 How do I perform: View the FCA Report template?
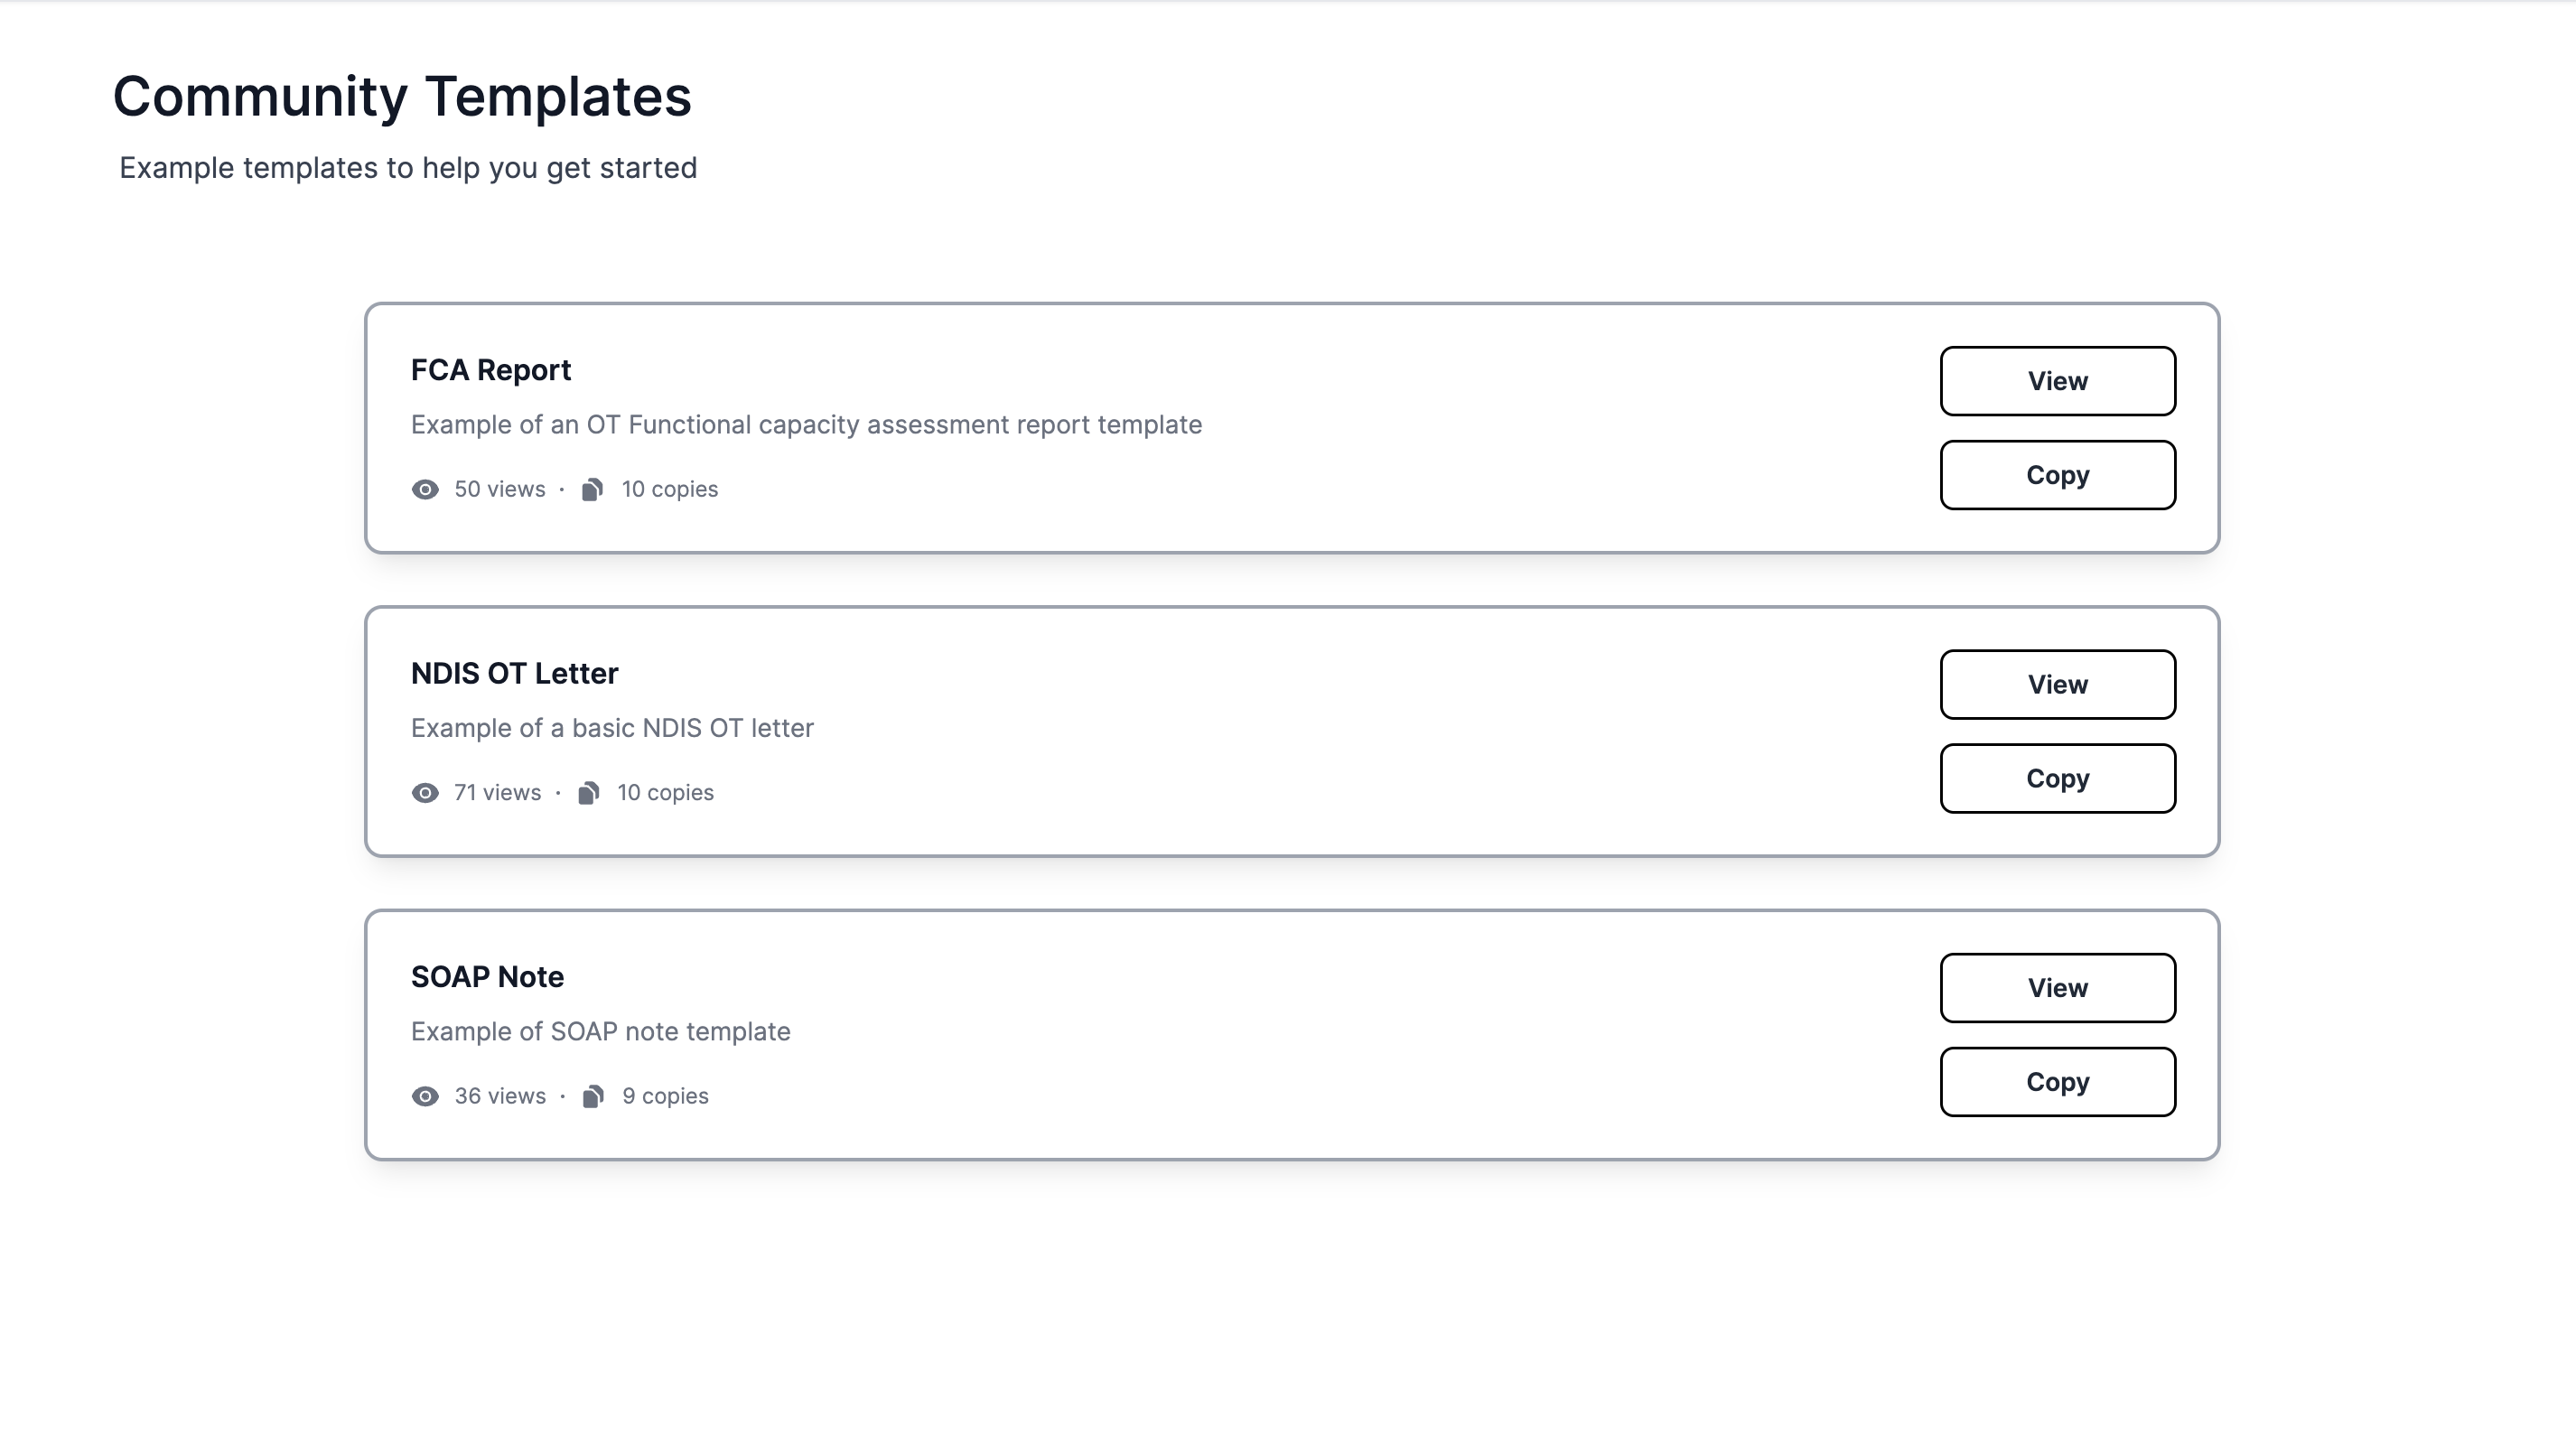click(2057, 381)
